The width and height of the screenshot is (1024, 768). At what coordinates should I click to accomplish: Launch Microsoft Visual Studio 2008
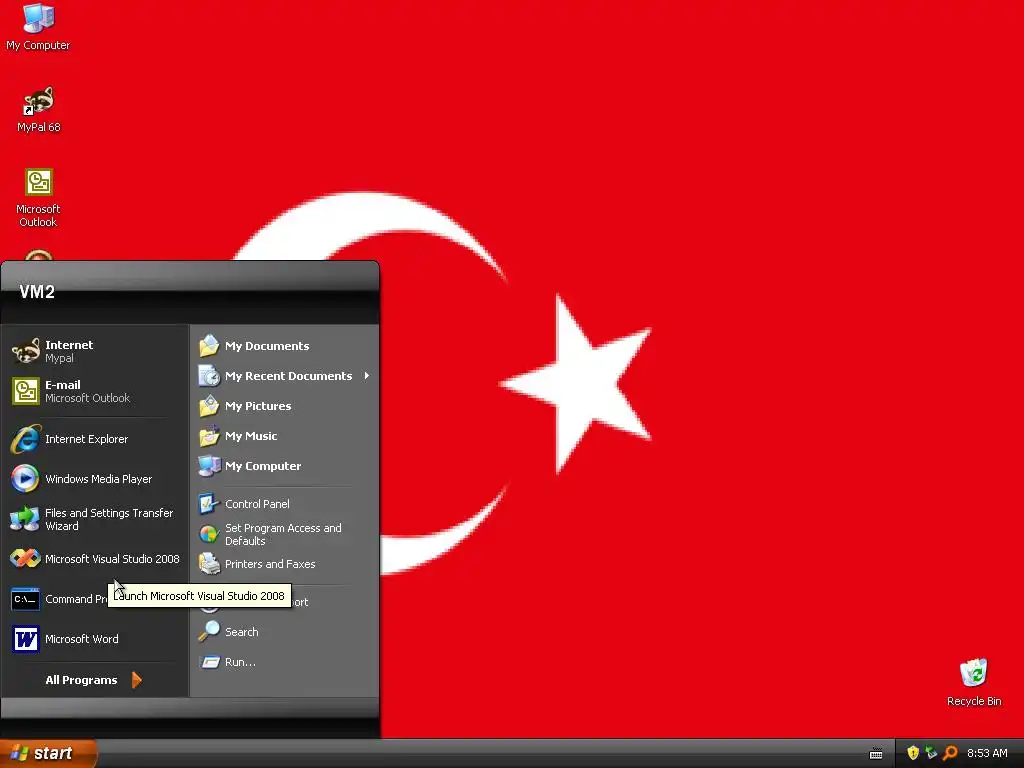tap(95, 559)
